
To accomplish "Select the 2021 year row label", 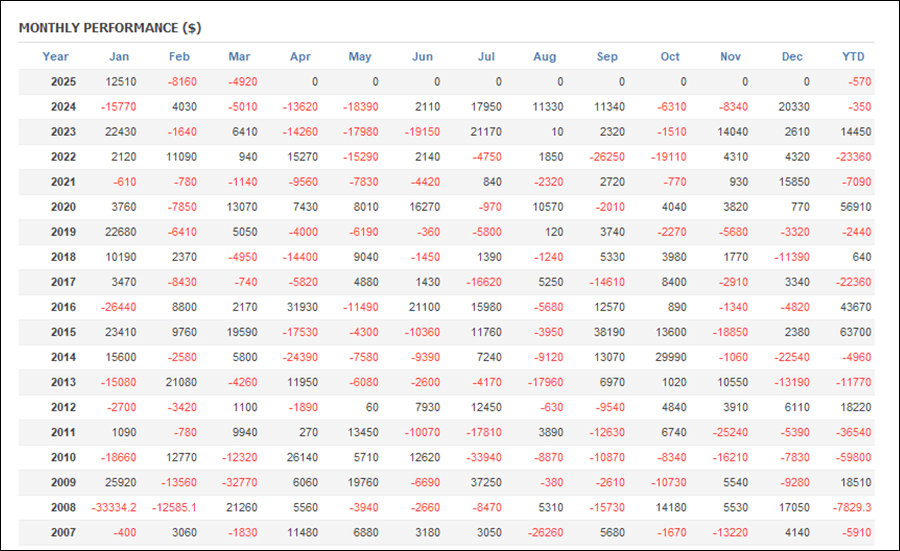I will point(63,182).
